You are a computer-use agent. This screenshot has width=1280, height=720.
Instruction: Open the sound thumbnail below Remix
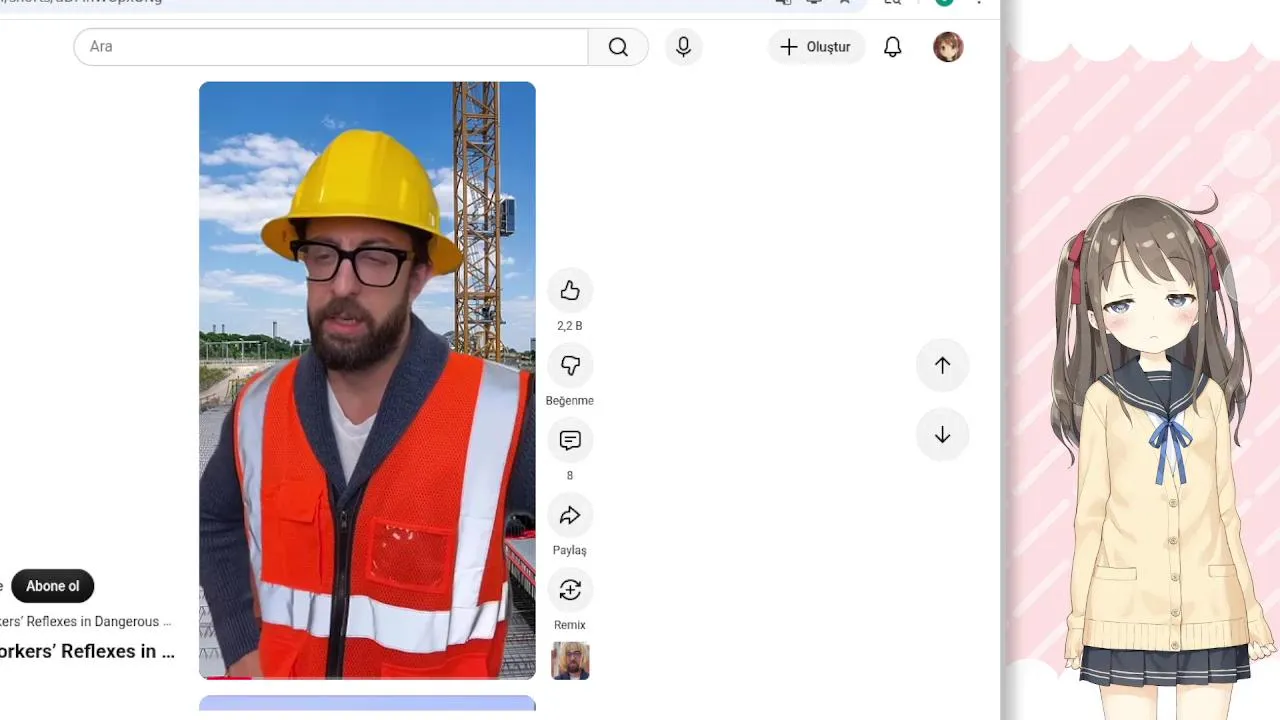(570, 661)
